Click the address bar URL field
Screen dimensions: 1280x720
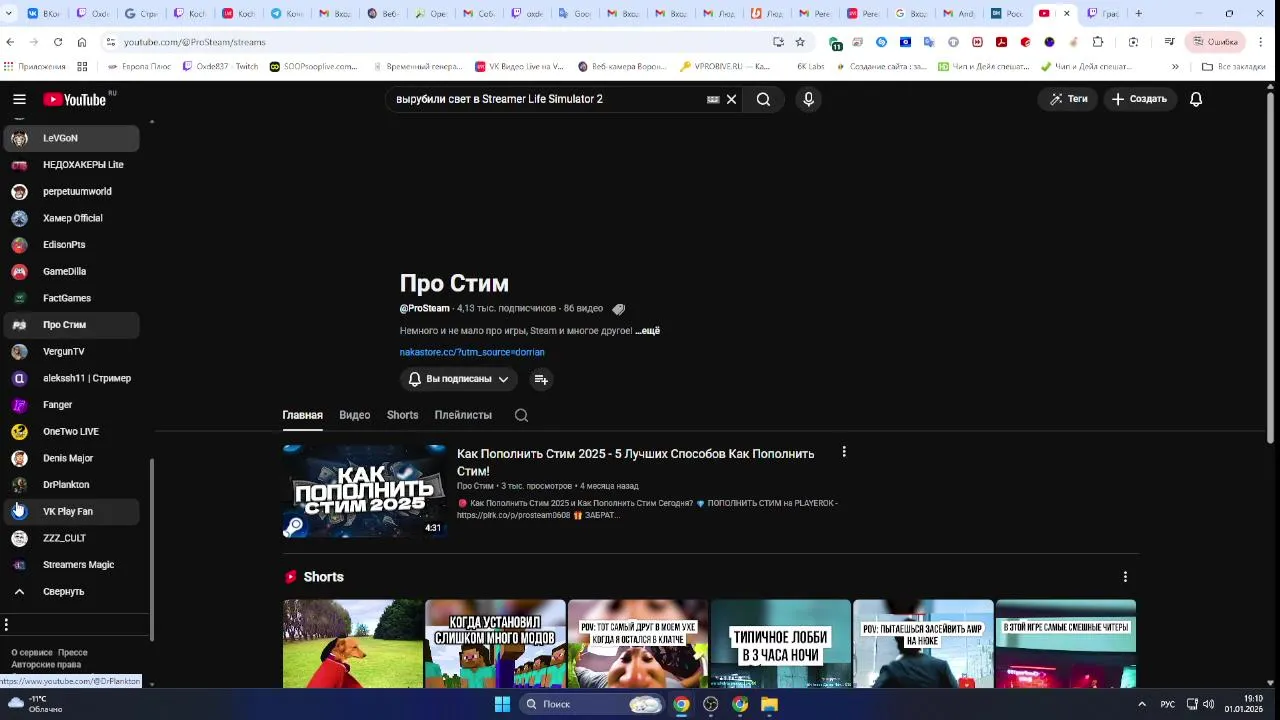tap(440, 42)
